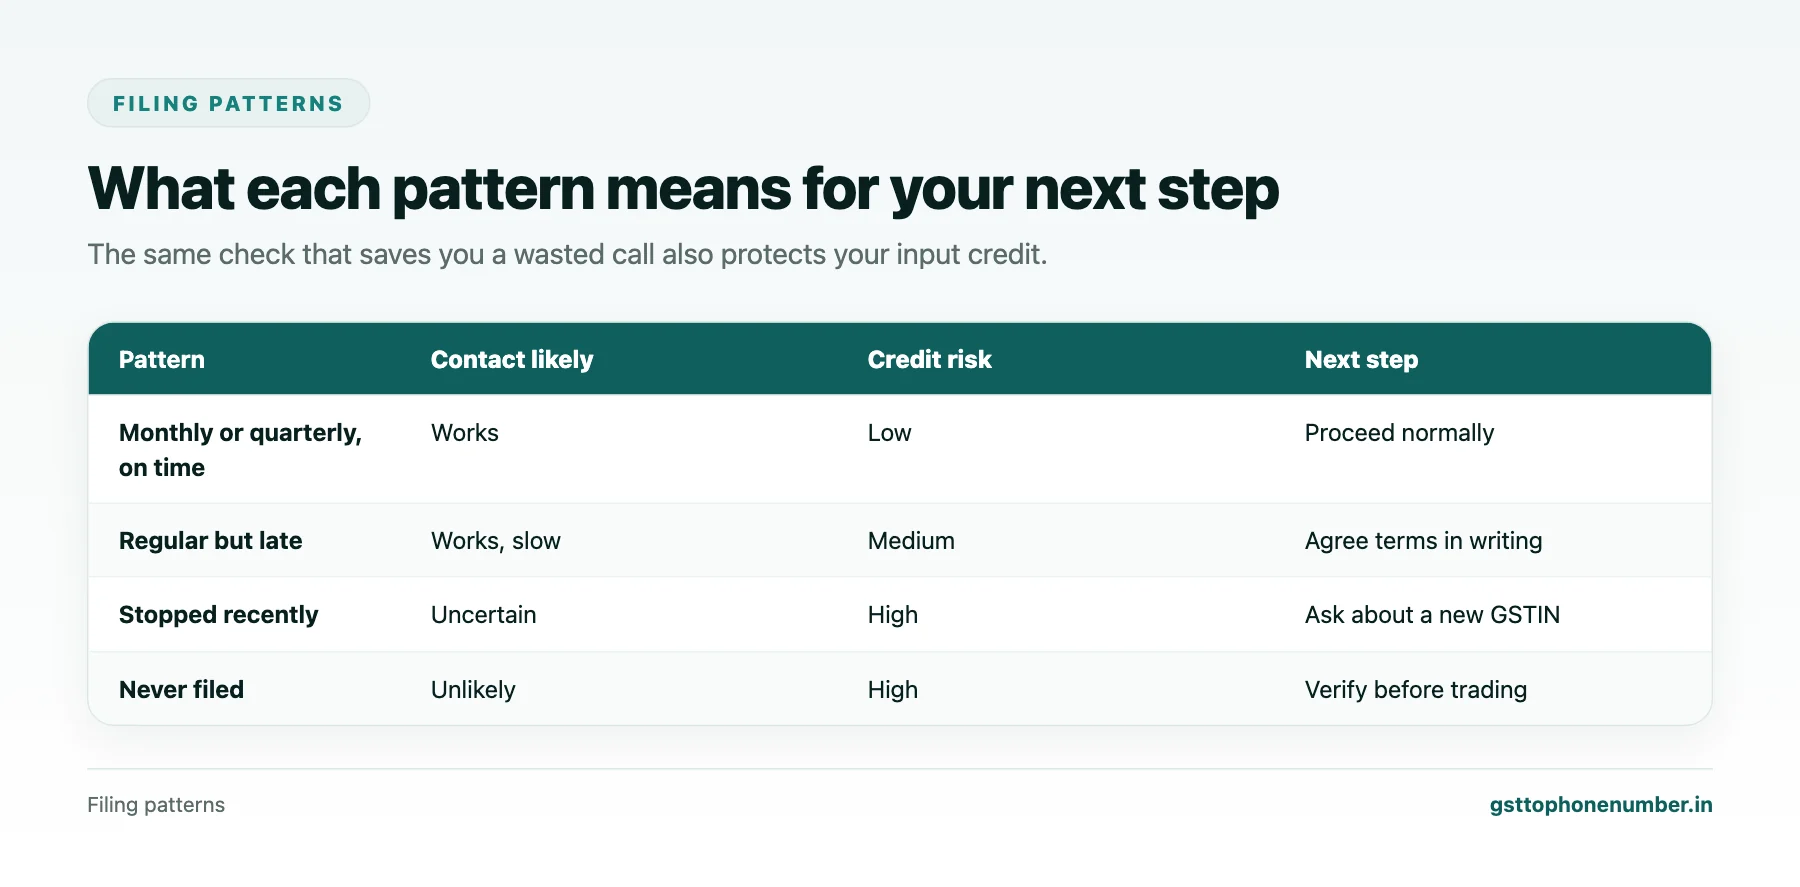The width and height of the screenshot is (1800, 887).
Task: Click the Stopped recently row label
Action: 218,615
